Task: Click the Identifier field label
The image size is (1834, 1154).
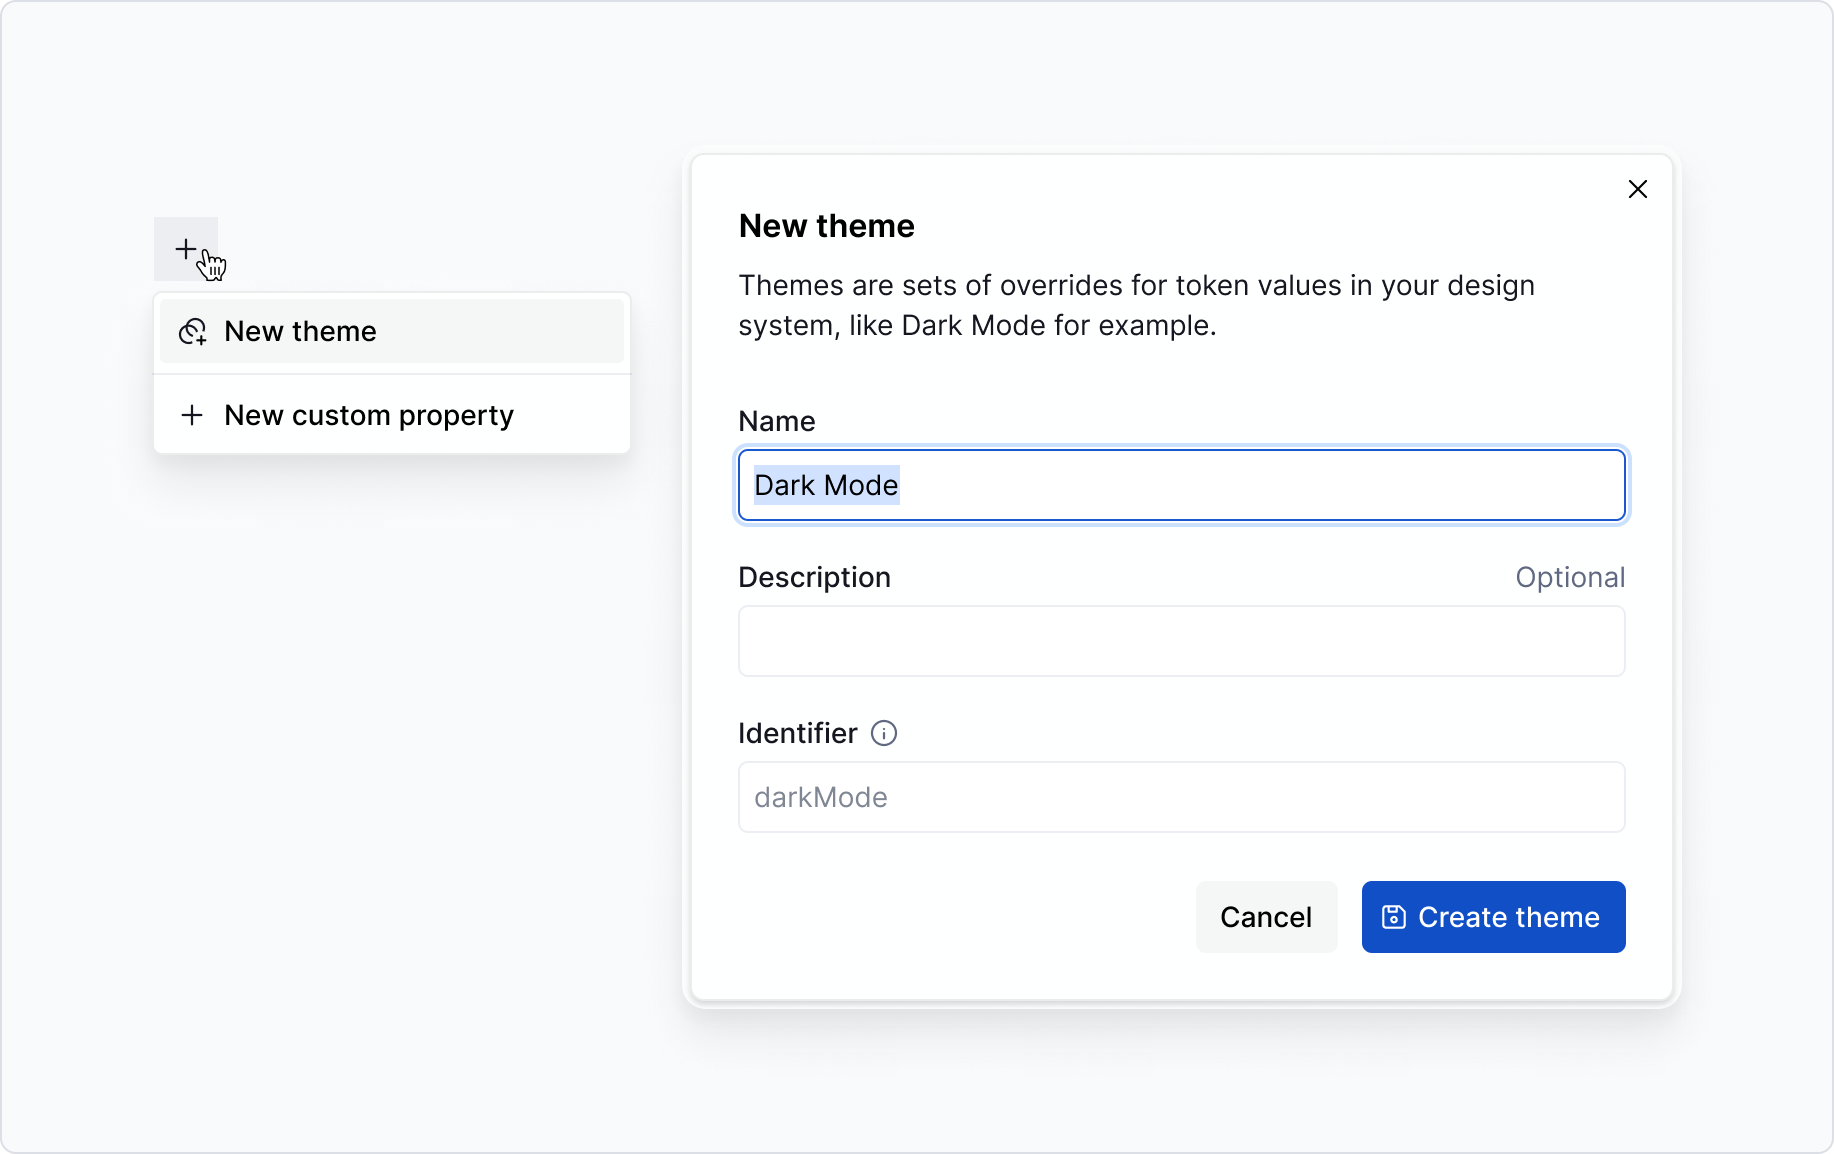Action: pyautogui.click(x=797, y=733)
